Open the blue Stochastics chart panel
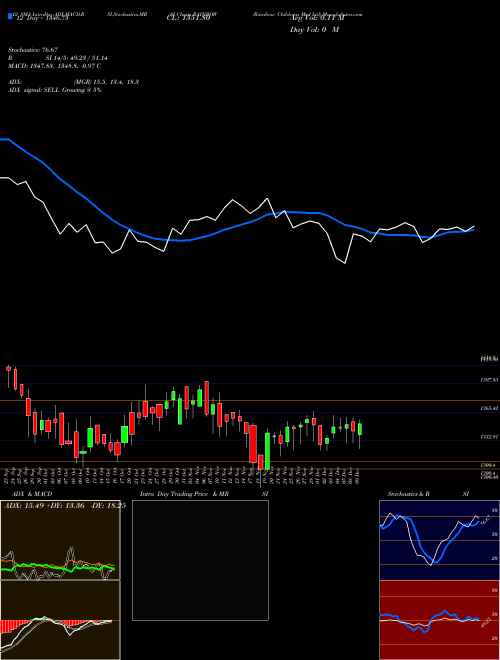Viewport: 500px width, 660px height. click(x=439, y=540)
